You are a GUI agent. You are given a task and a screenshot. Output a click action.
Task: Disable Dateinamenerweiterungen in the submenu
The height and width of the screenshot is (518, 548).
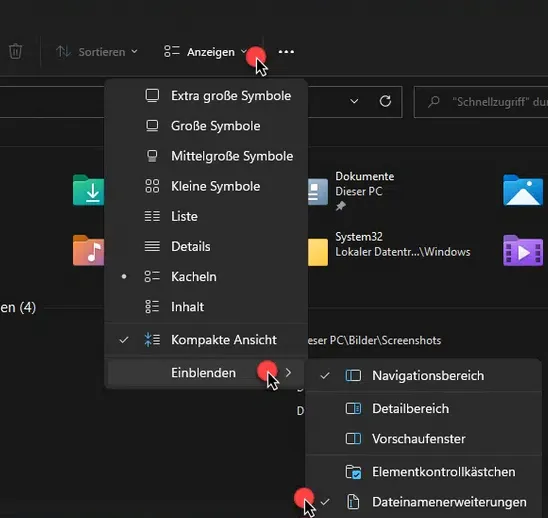point(424,502)
